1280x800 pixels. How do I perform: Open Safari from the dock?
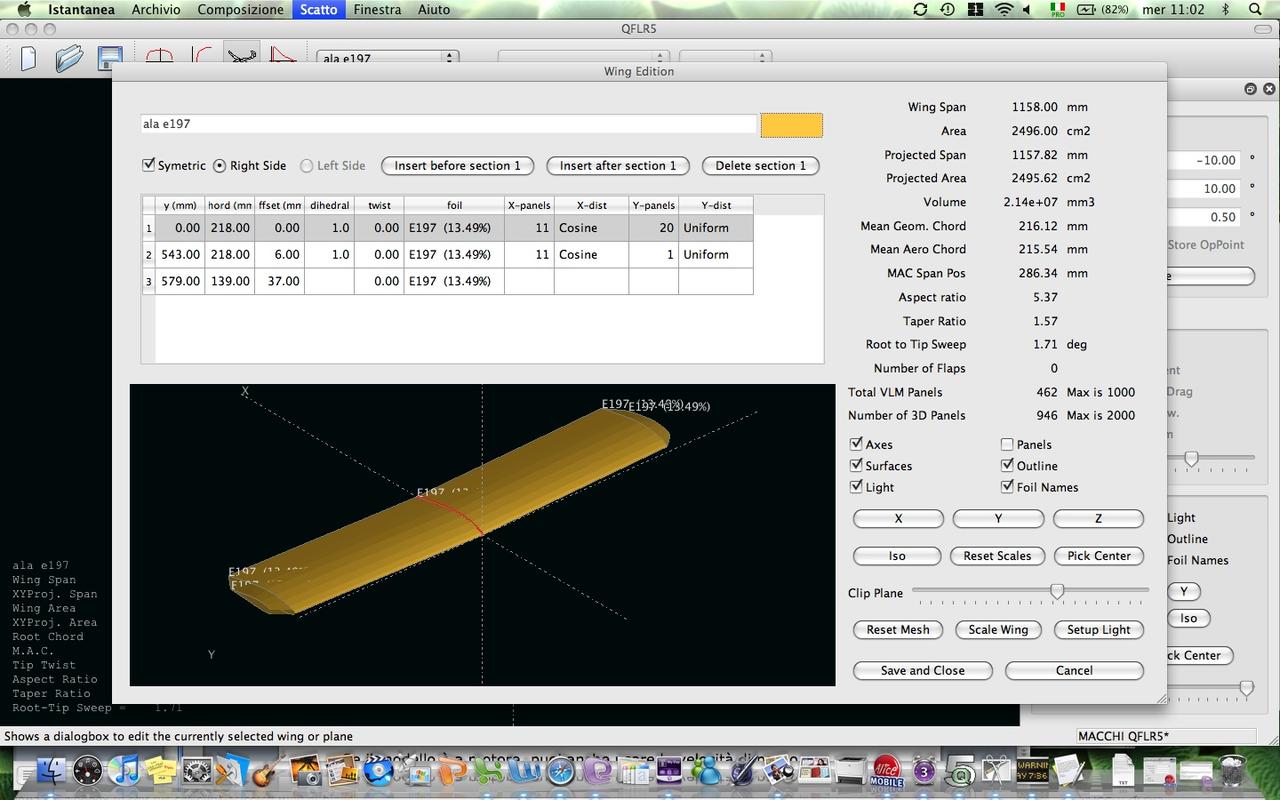pyautogui.click(x=561, y=771)
